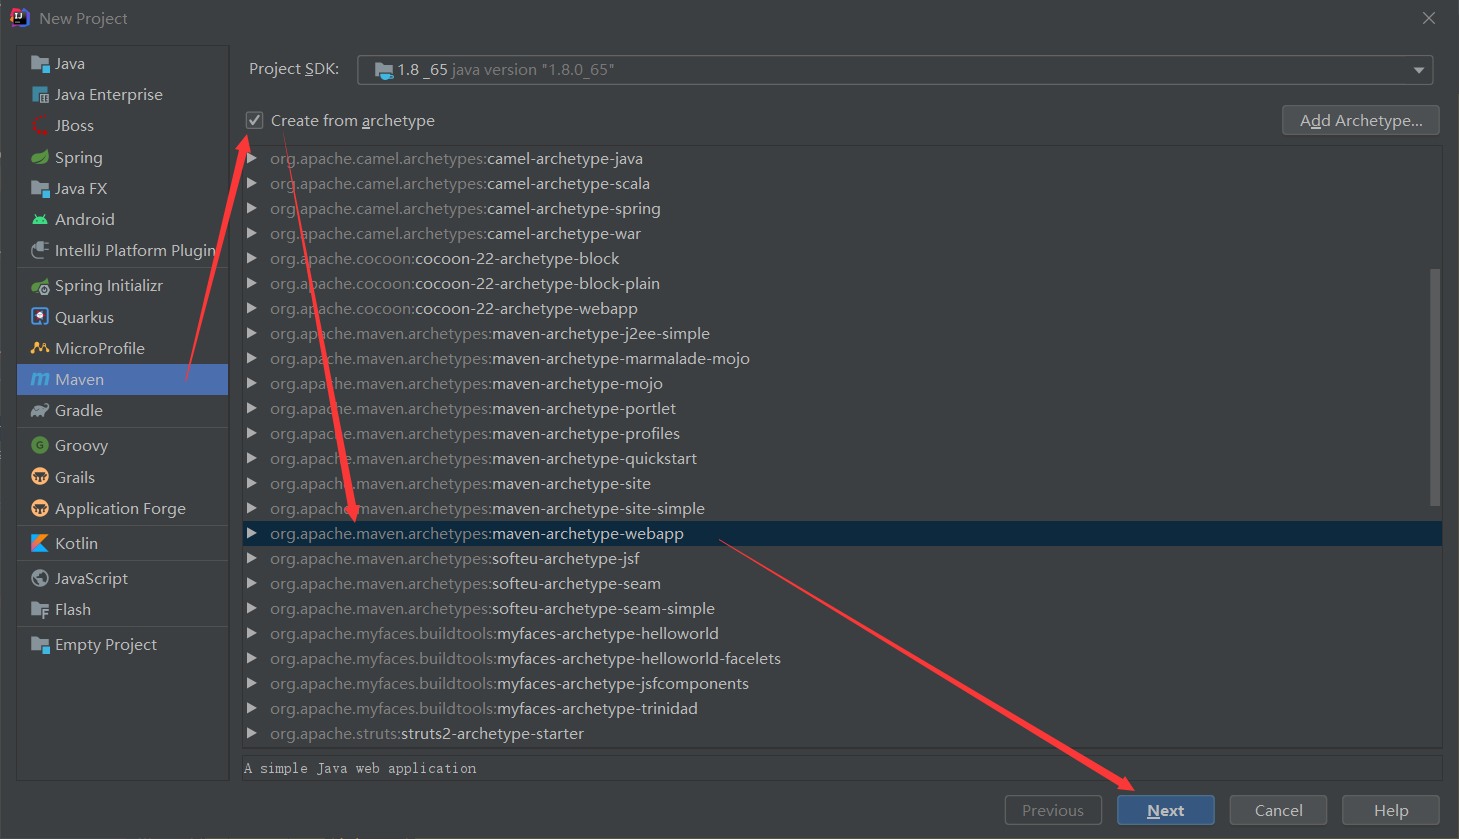The image size is (1459, 839).
Task: Click the Help button
Action: (x=1391, y=811)
